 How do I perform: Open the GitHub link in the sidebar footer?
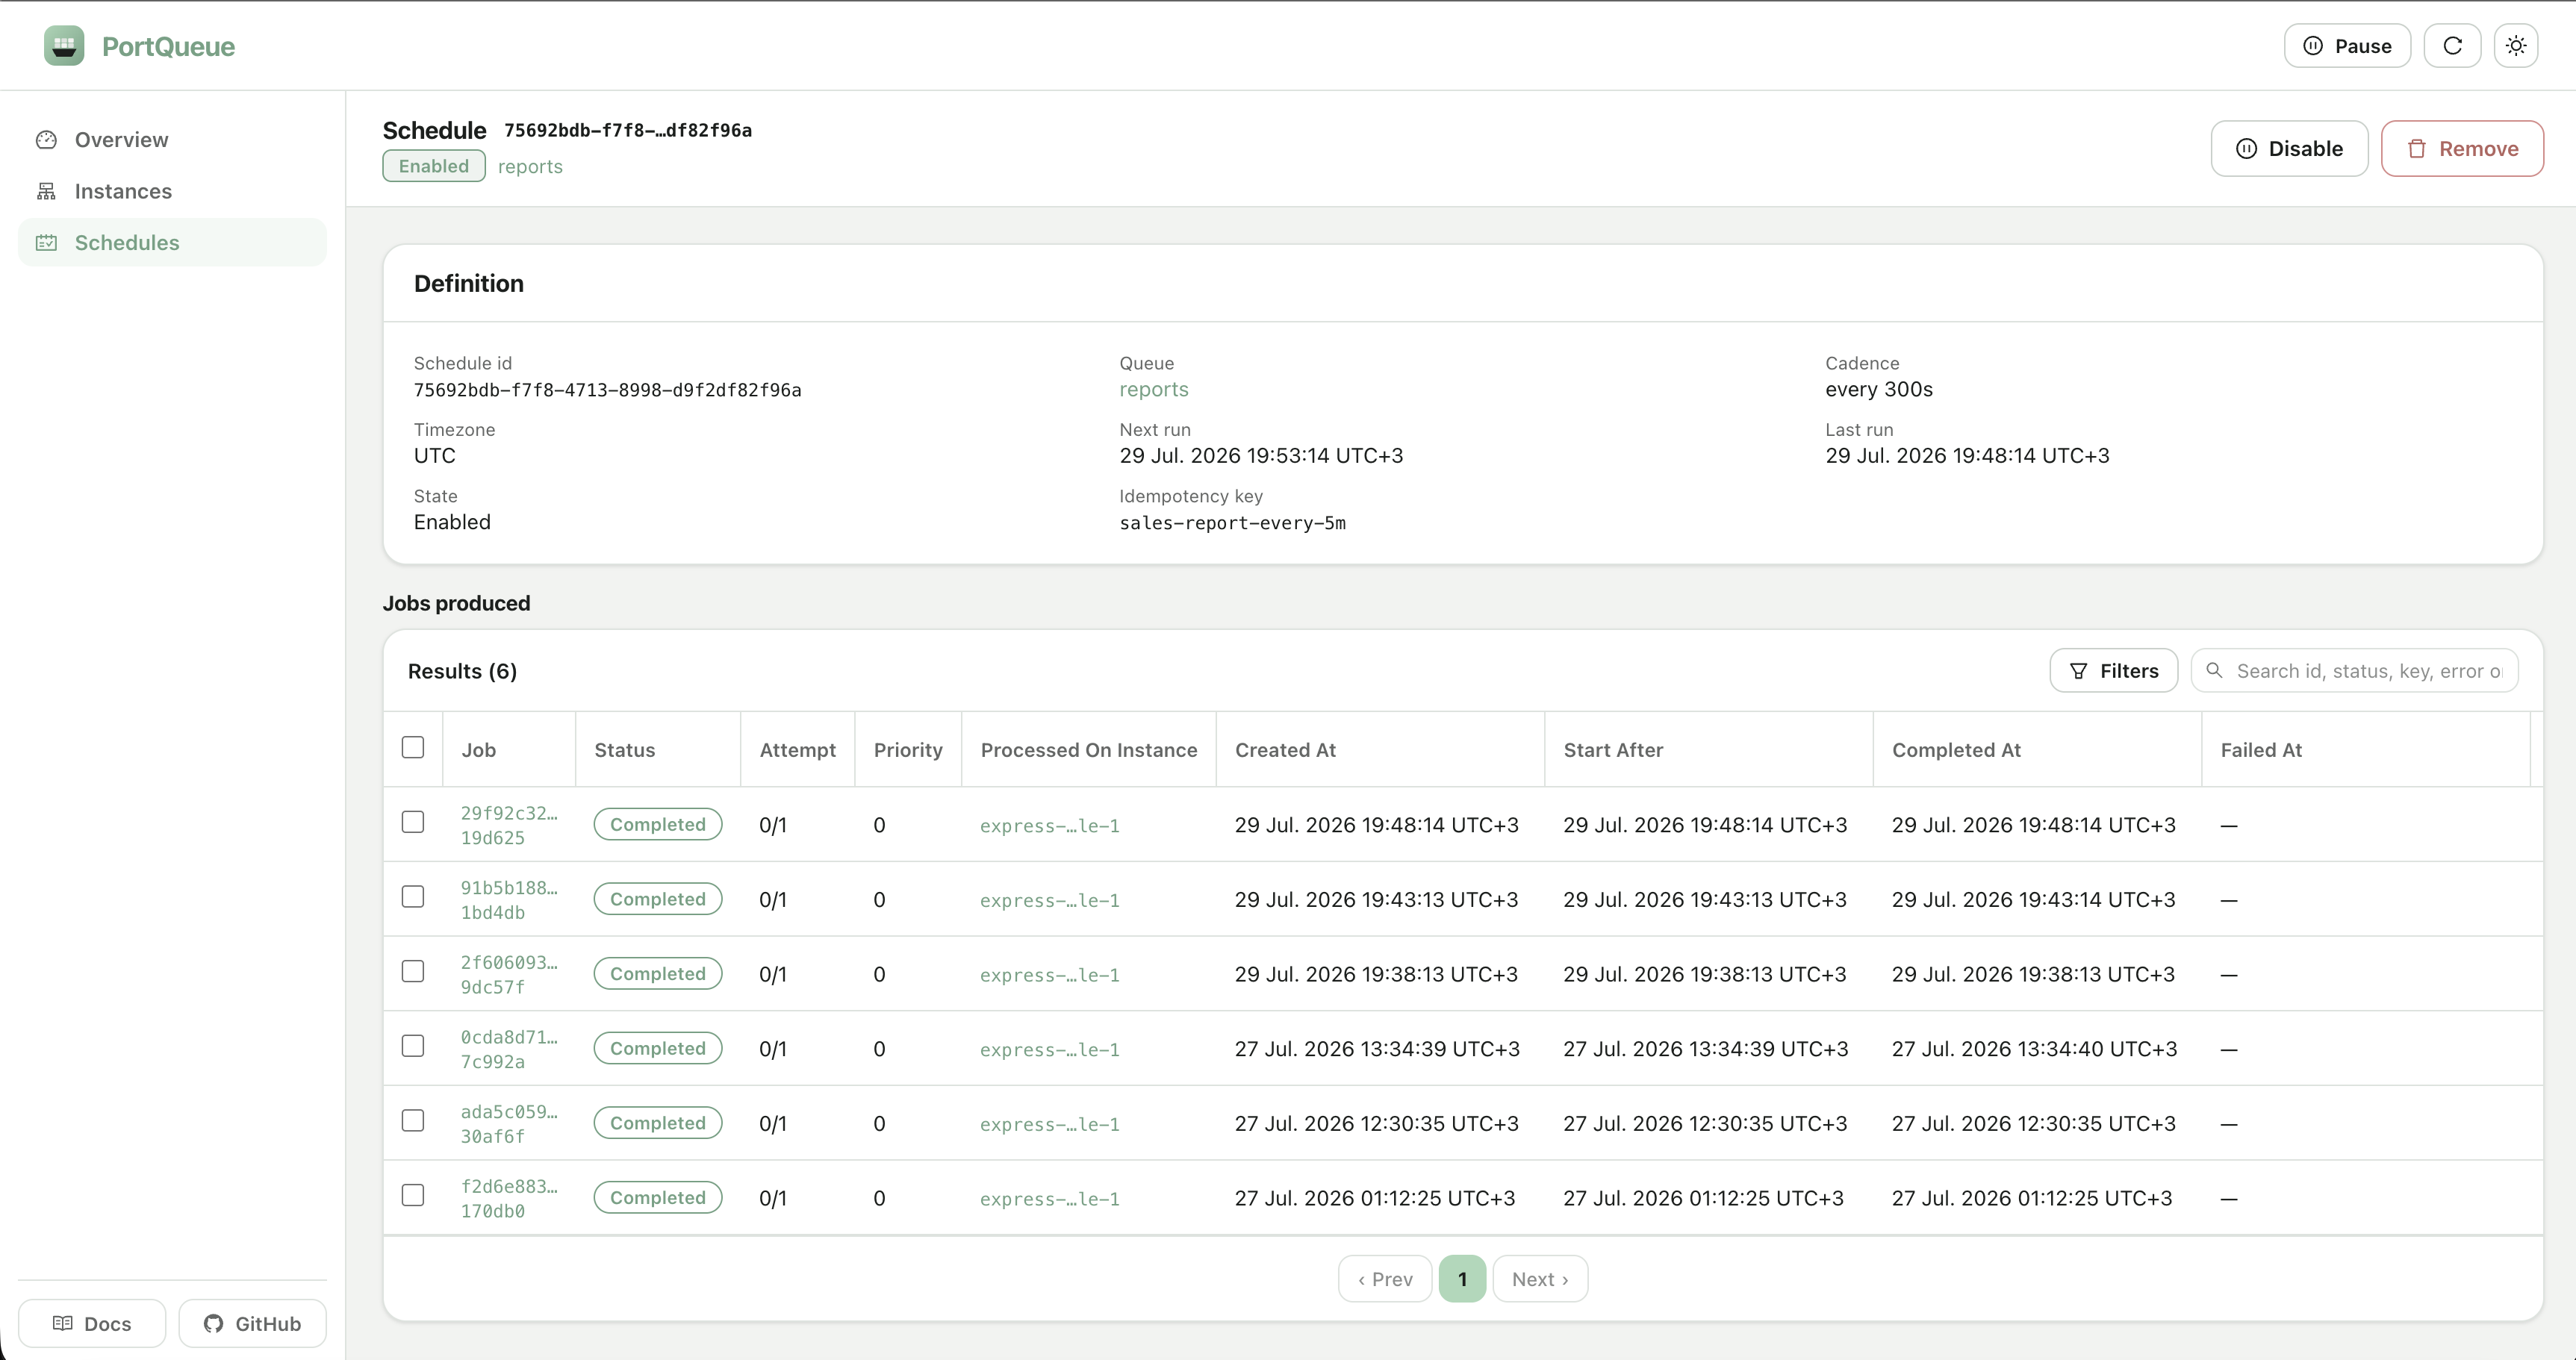[252, 1324]
